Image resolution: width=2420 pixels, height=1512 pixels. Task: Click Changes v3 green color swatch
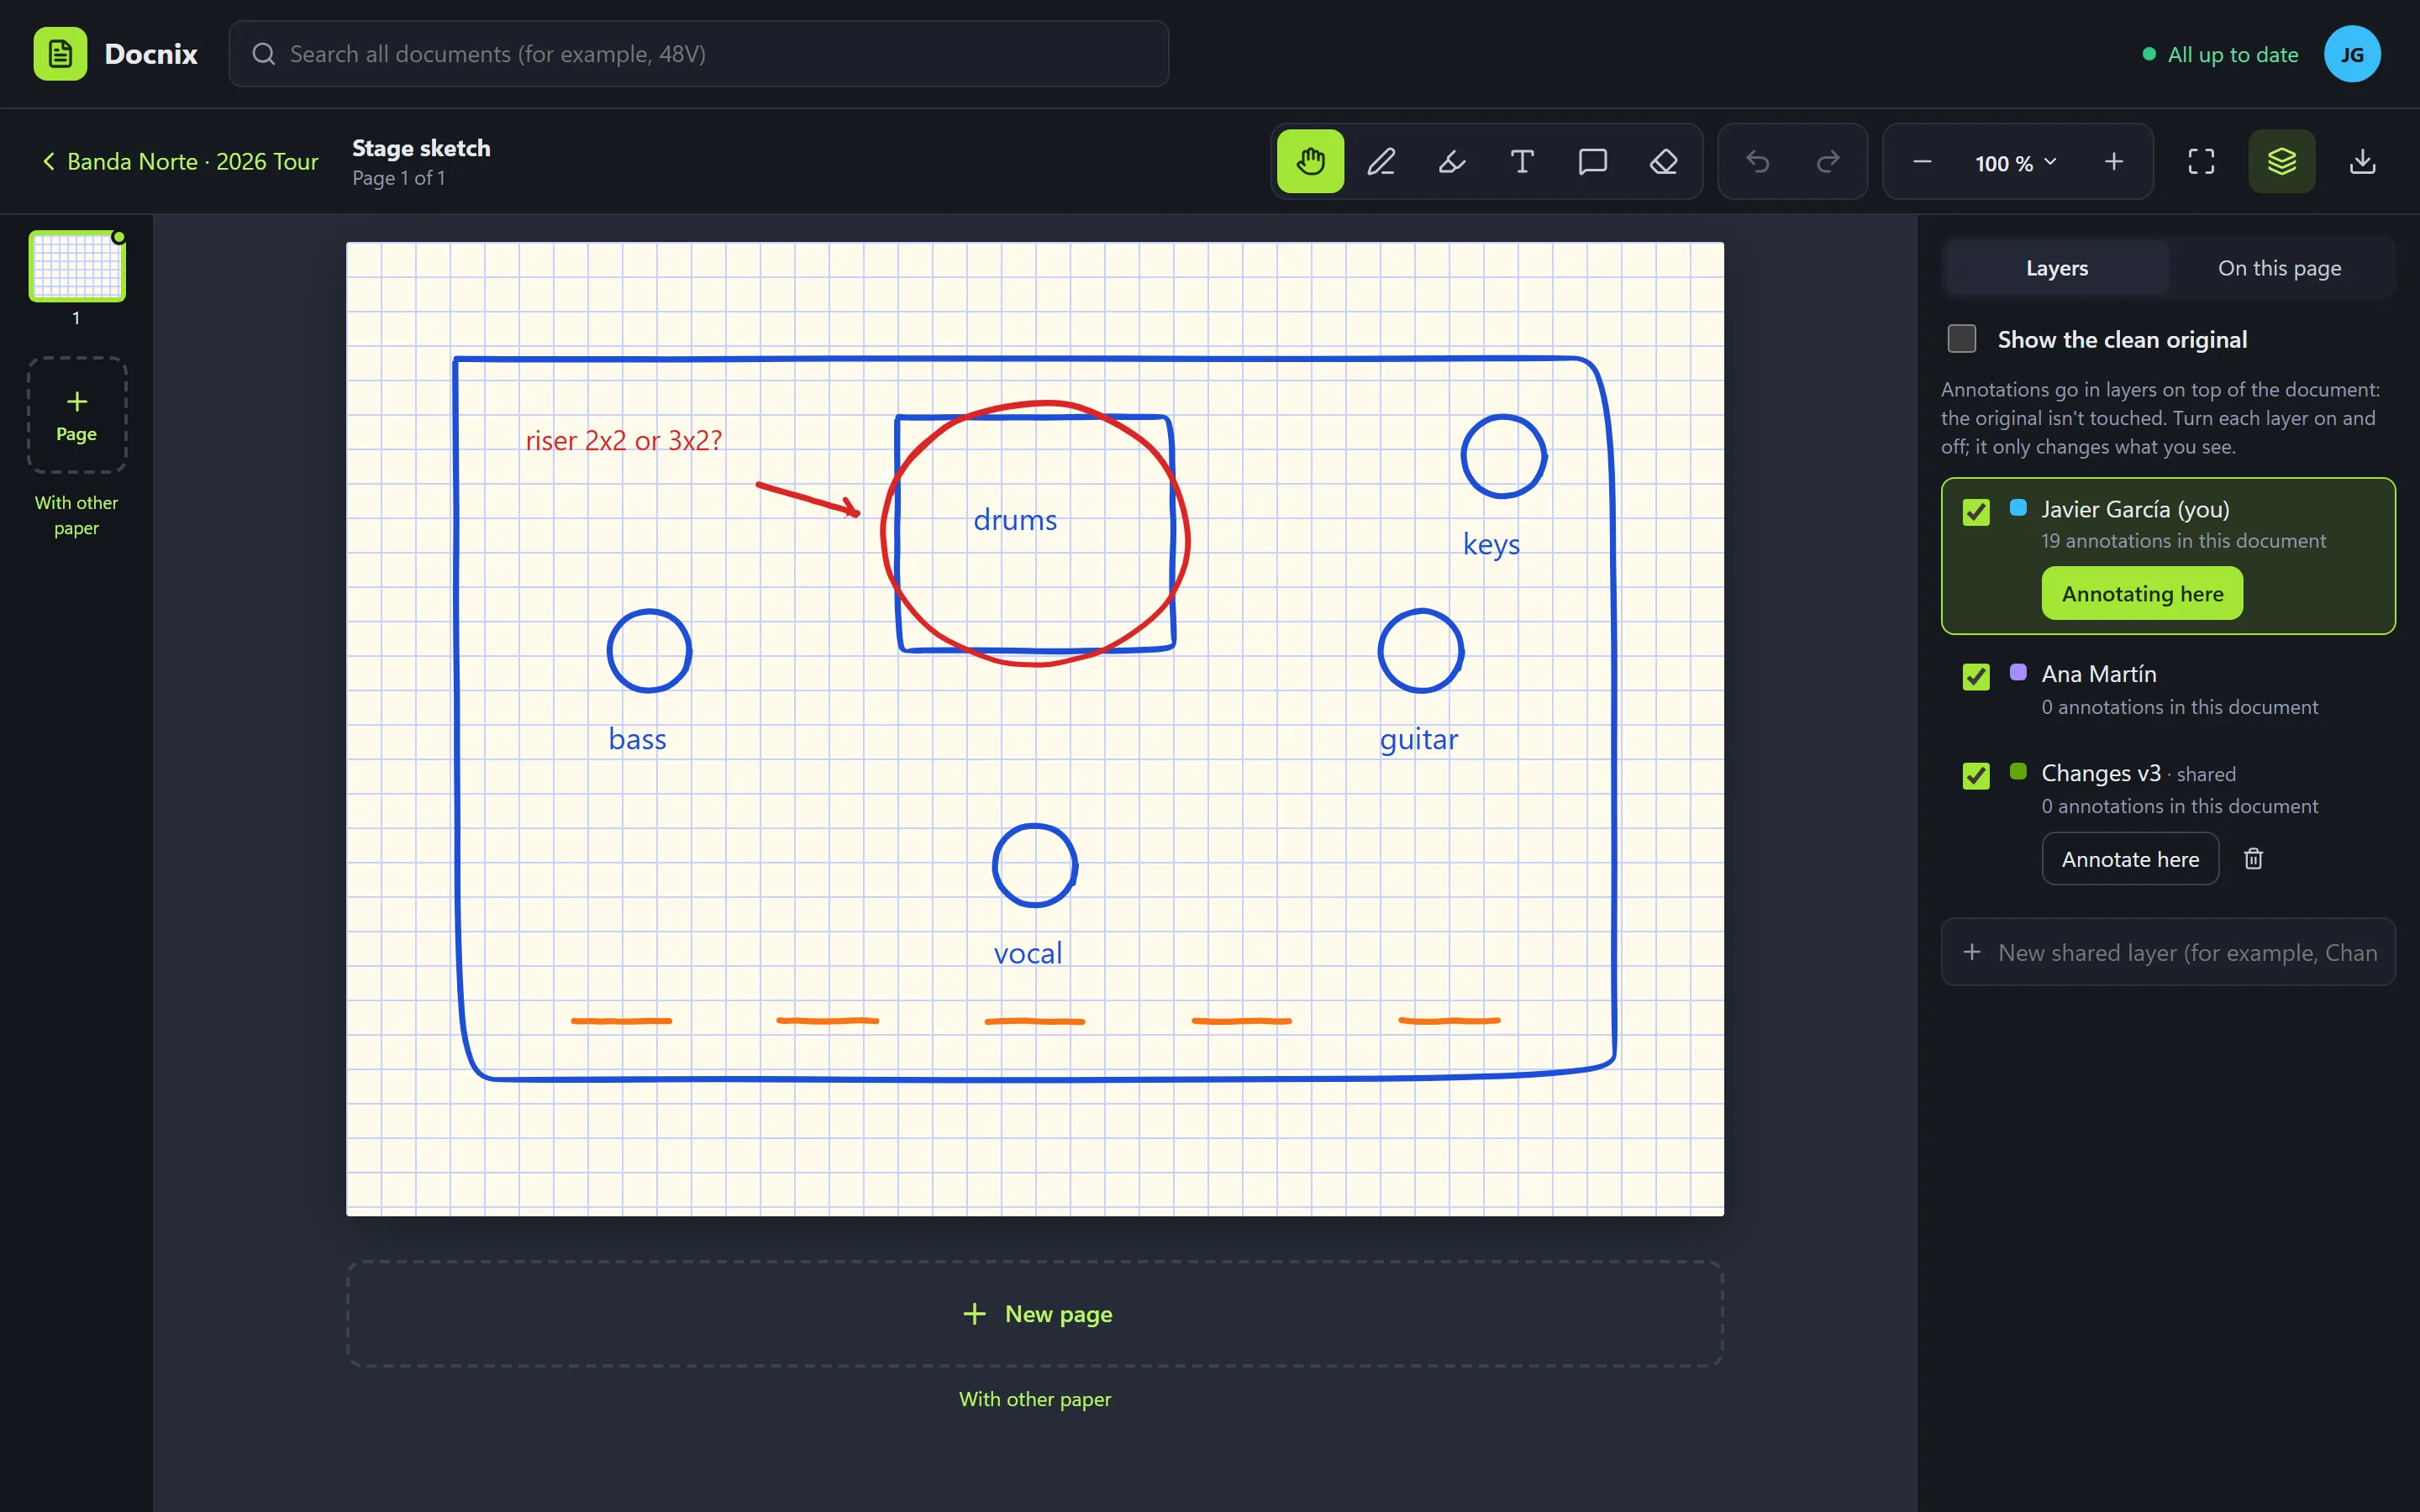click(x=2018, y=771)
